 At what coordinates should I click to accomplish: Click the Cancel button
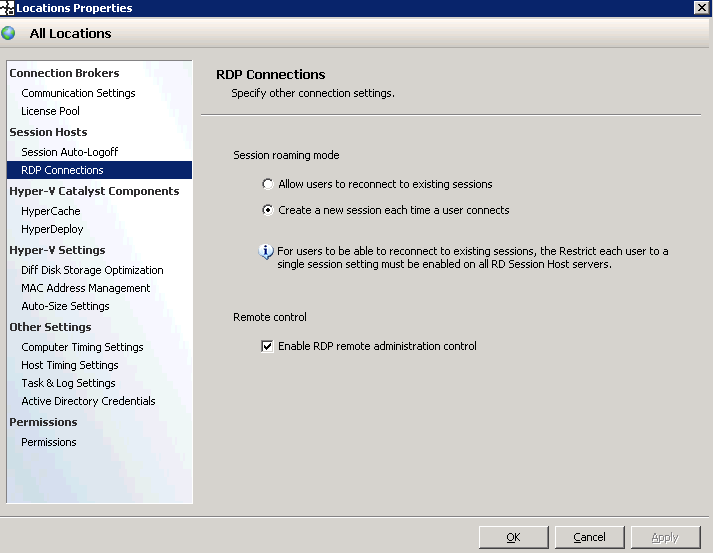coord(589,537)
